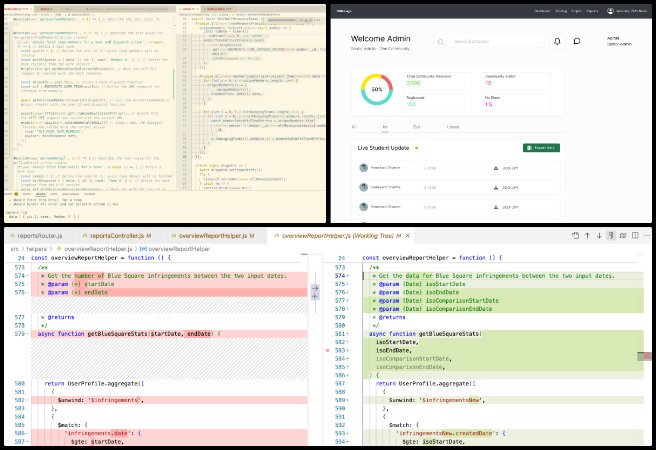The image size is (656, 450).
Task: Select the 'In' tab on the dashboard
Action: [384, 127]
